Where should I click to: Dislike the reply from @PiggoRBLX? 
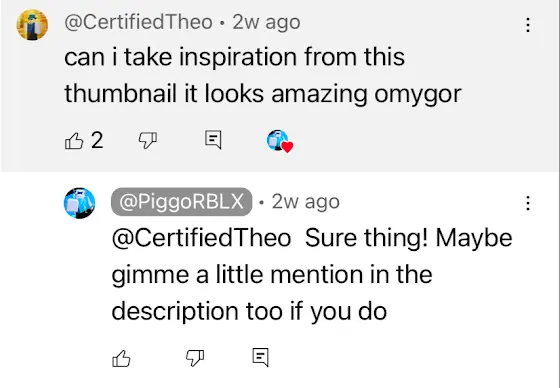click(x=195, y=358)
